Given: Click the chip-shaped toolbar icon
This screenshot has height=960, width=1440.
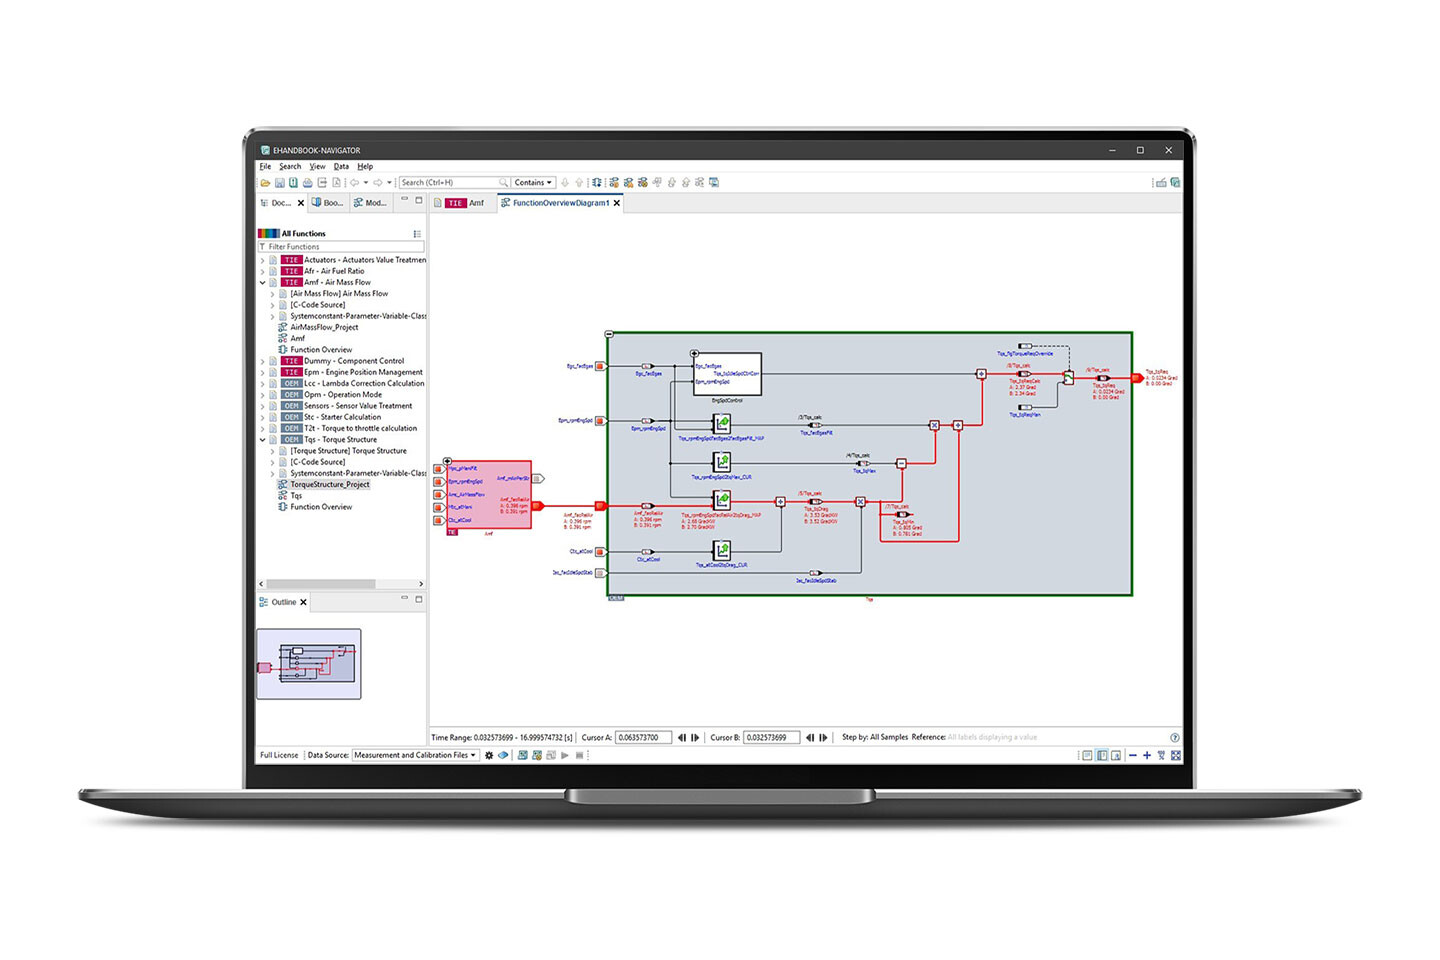Looking at the screenshot, I should pos(597,183).
